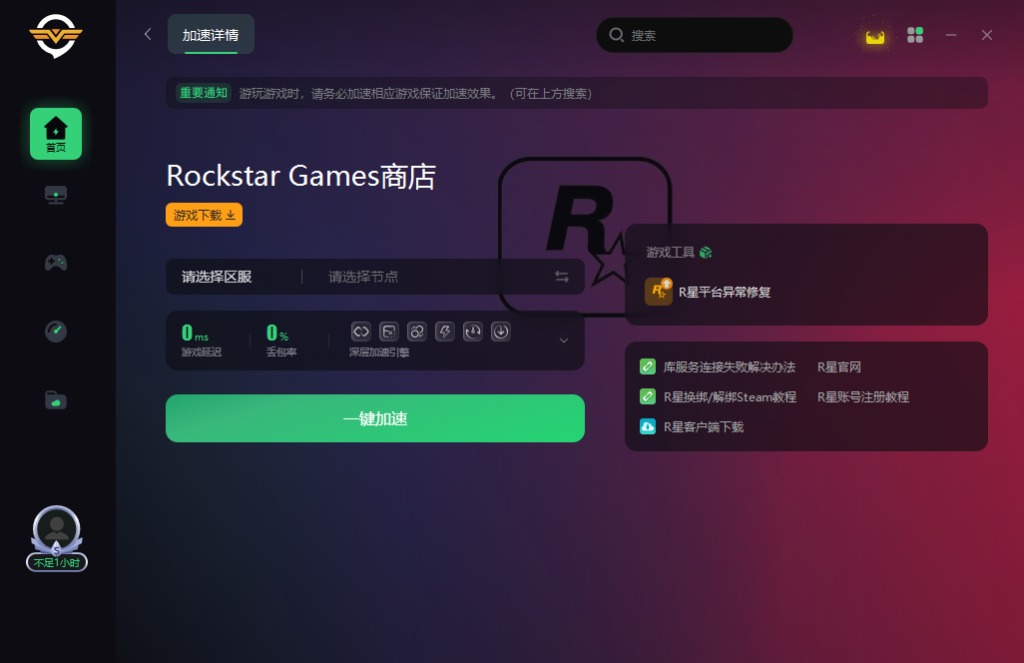The image size is (1024, 663).
Task: Open the yellow crown VIP icon
Action: click(874, 37)
